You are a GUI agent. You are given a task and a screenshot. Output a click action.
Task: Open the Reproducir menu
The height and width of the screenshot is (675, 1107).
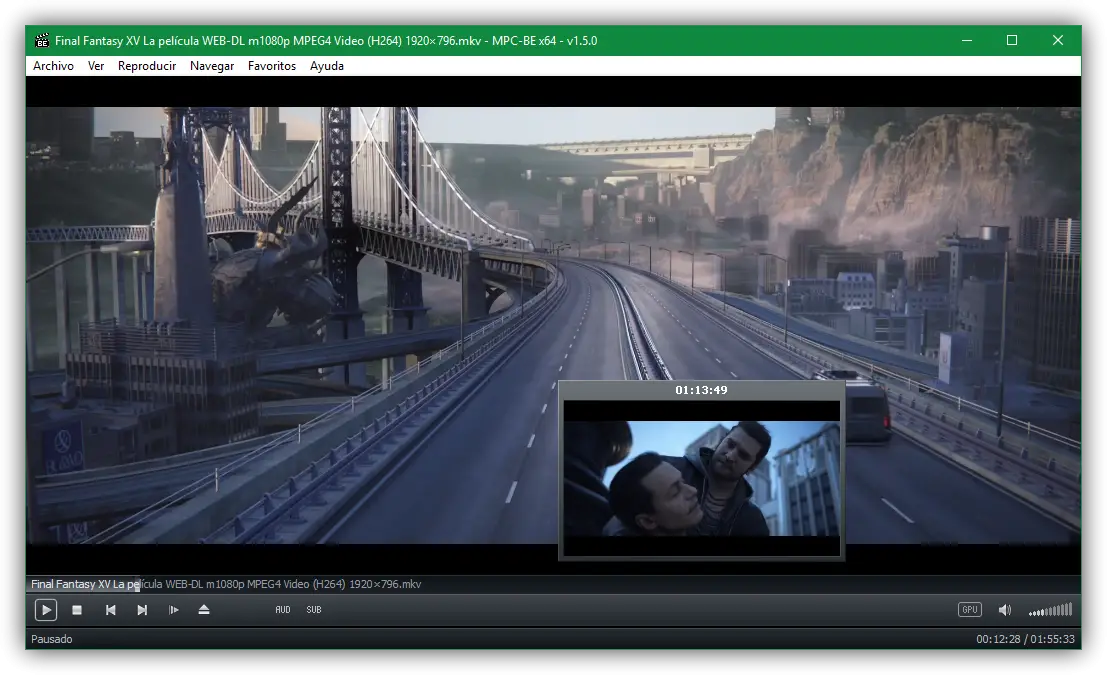coord(147,66)
